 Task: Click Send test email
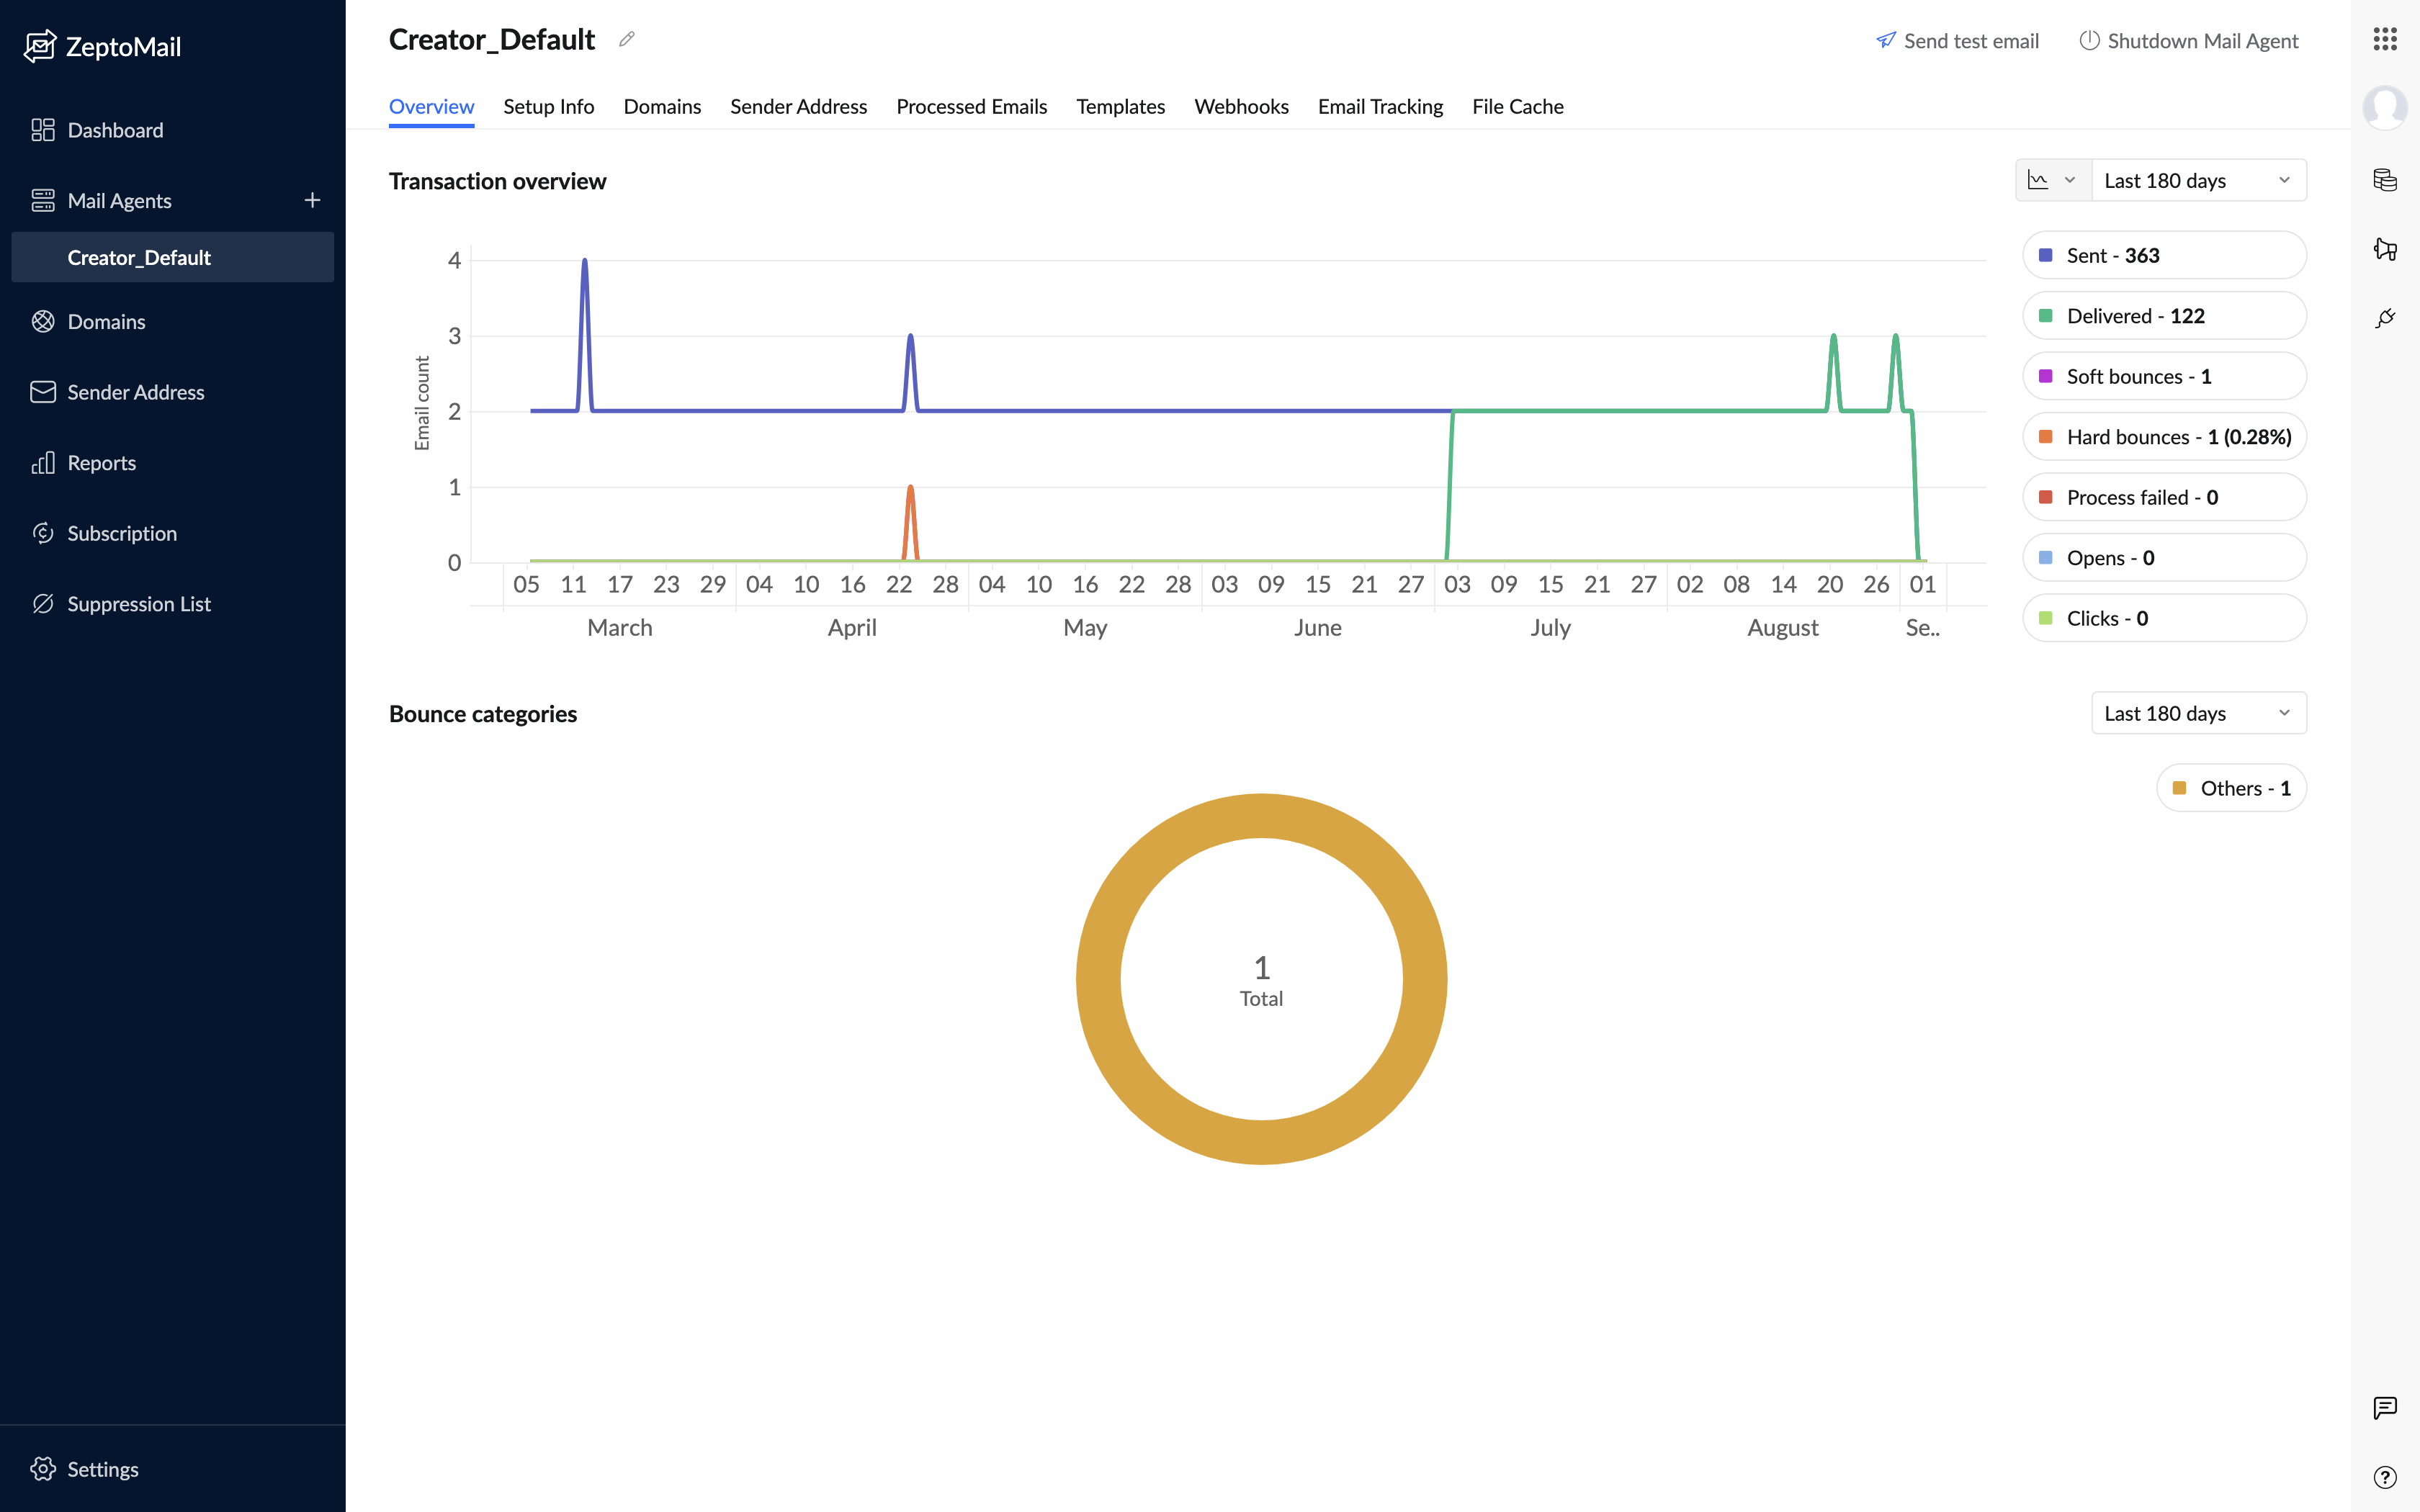[1957, 41]
